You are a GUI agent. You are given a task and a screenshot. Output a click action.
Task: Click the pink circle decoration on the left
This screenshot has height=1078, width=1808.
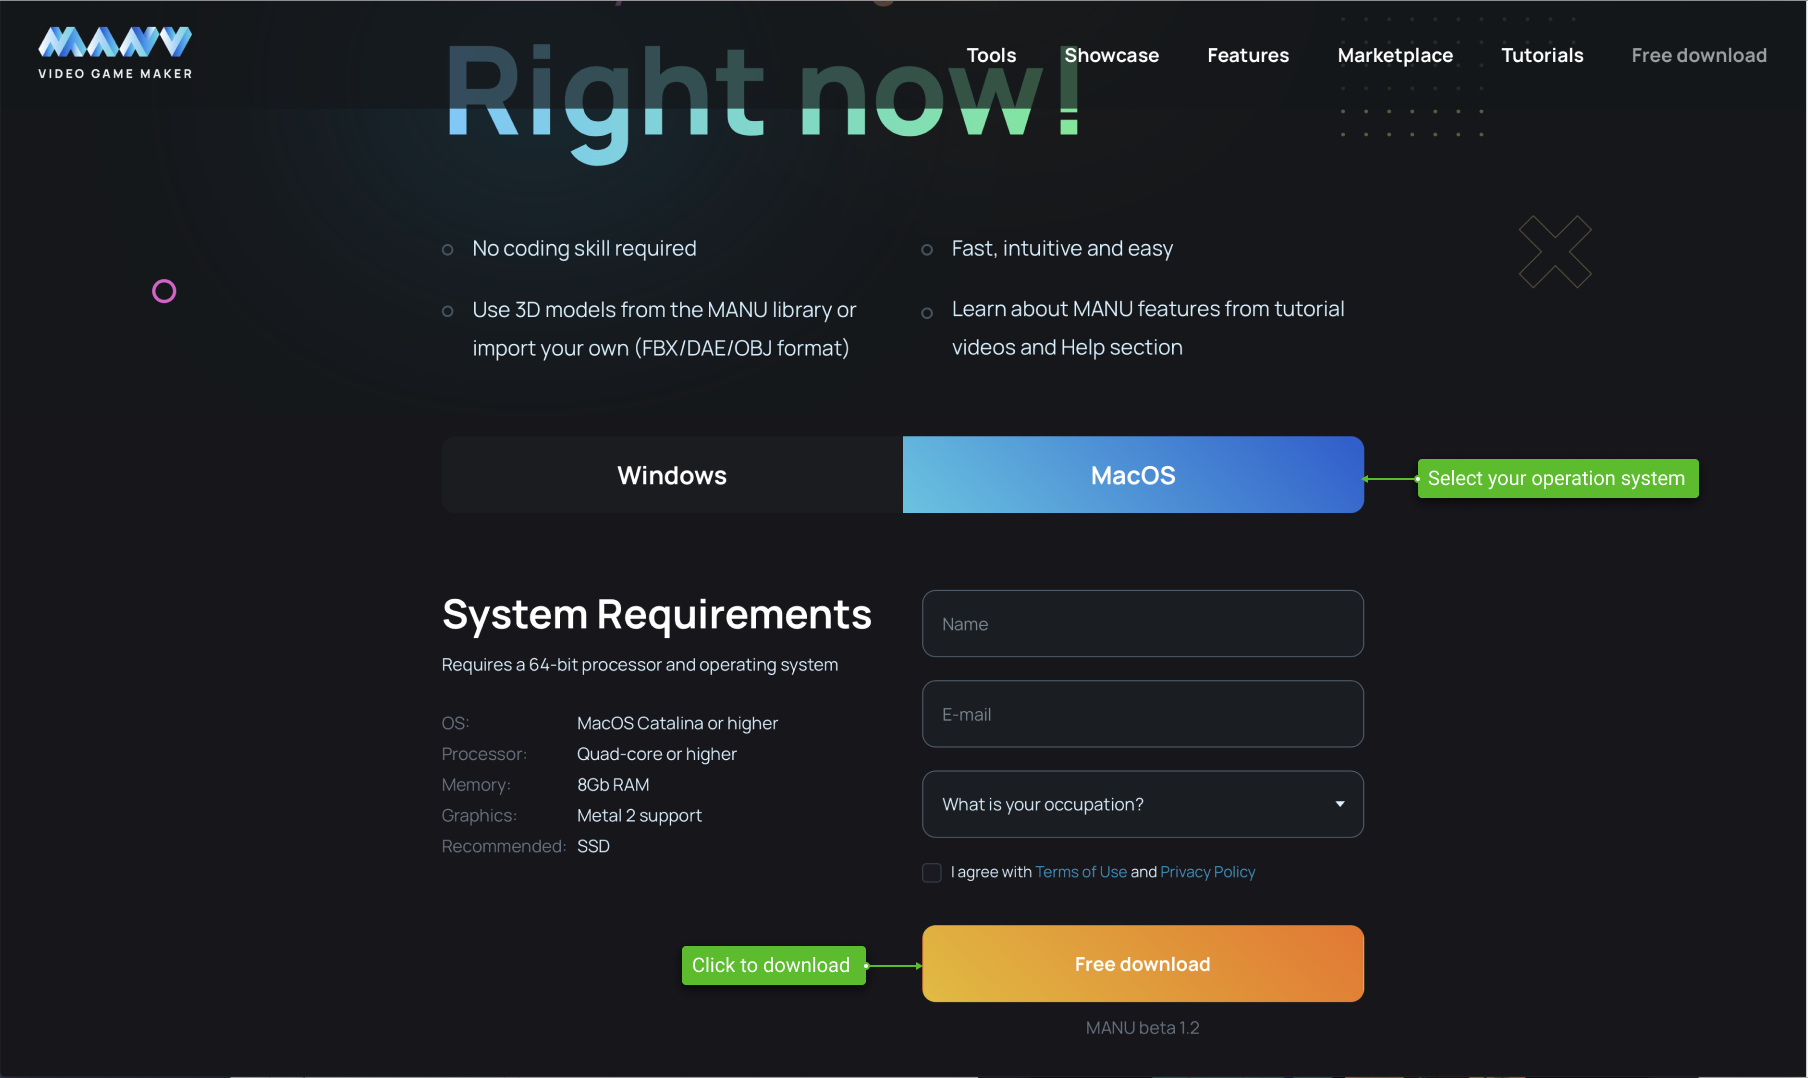pos(164,291)
